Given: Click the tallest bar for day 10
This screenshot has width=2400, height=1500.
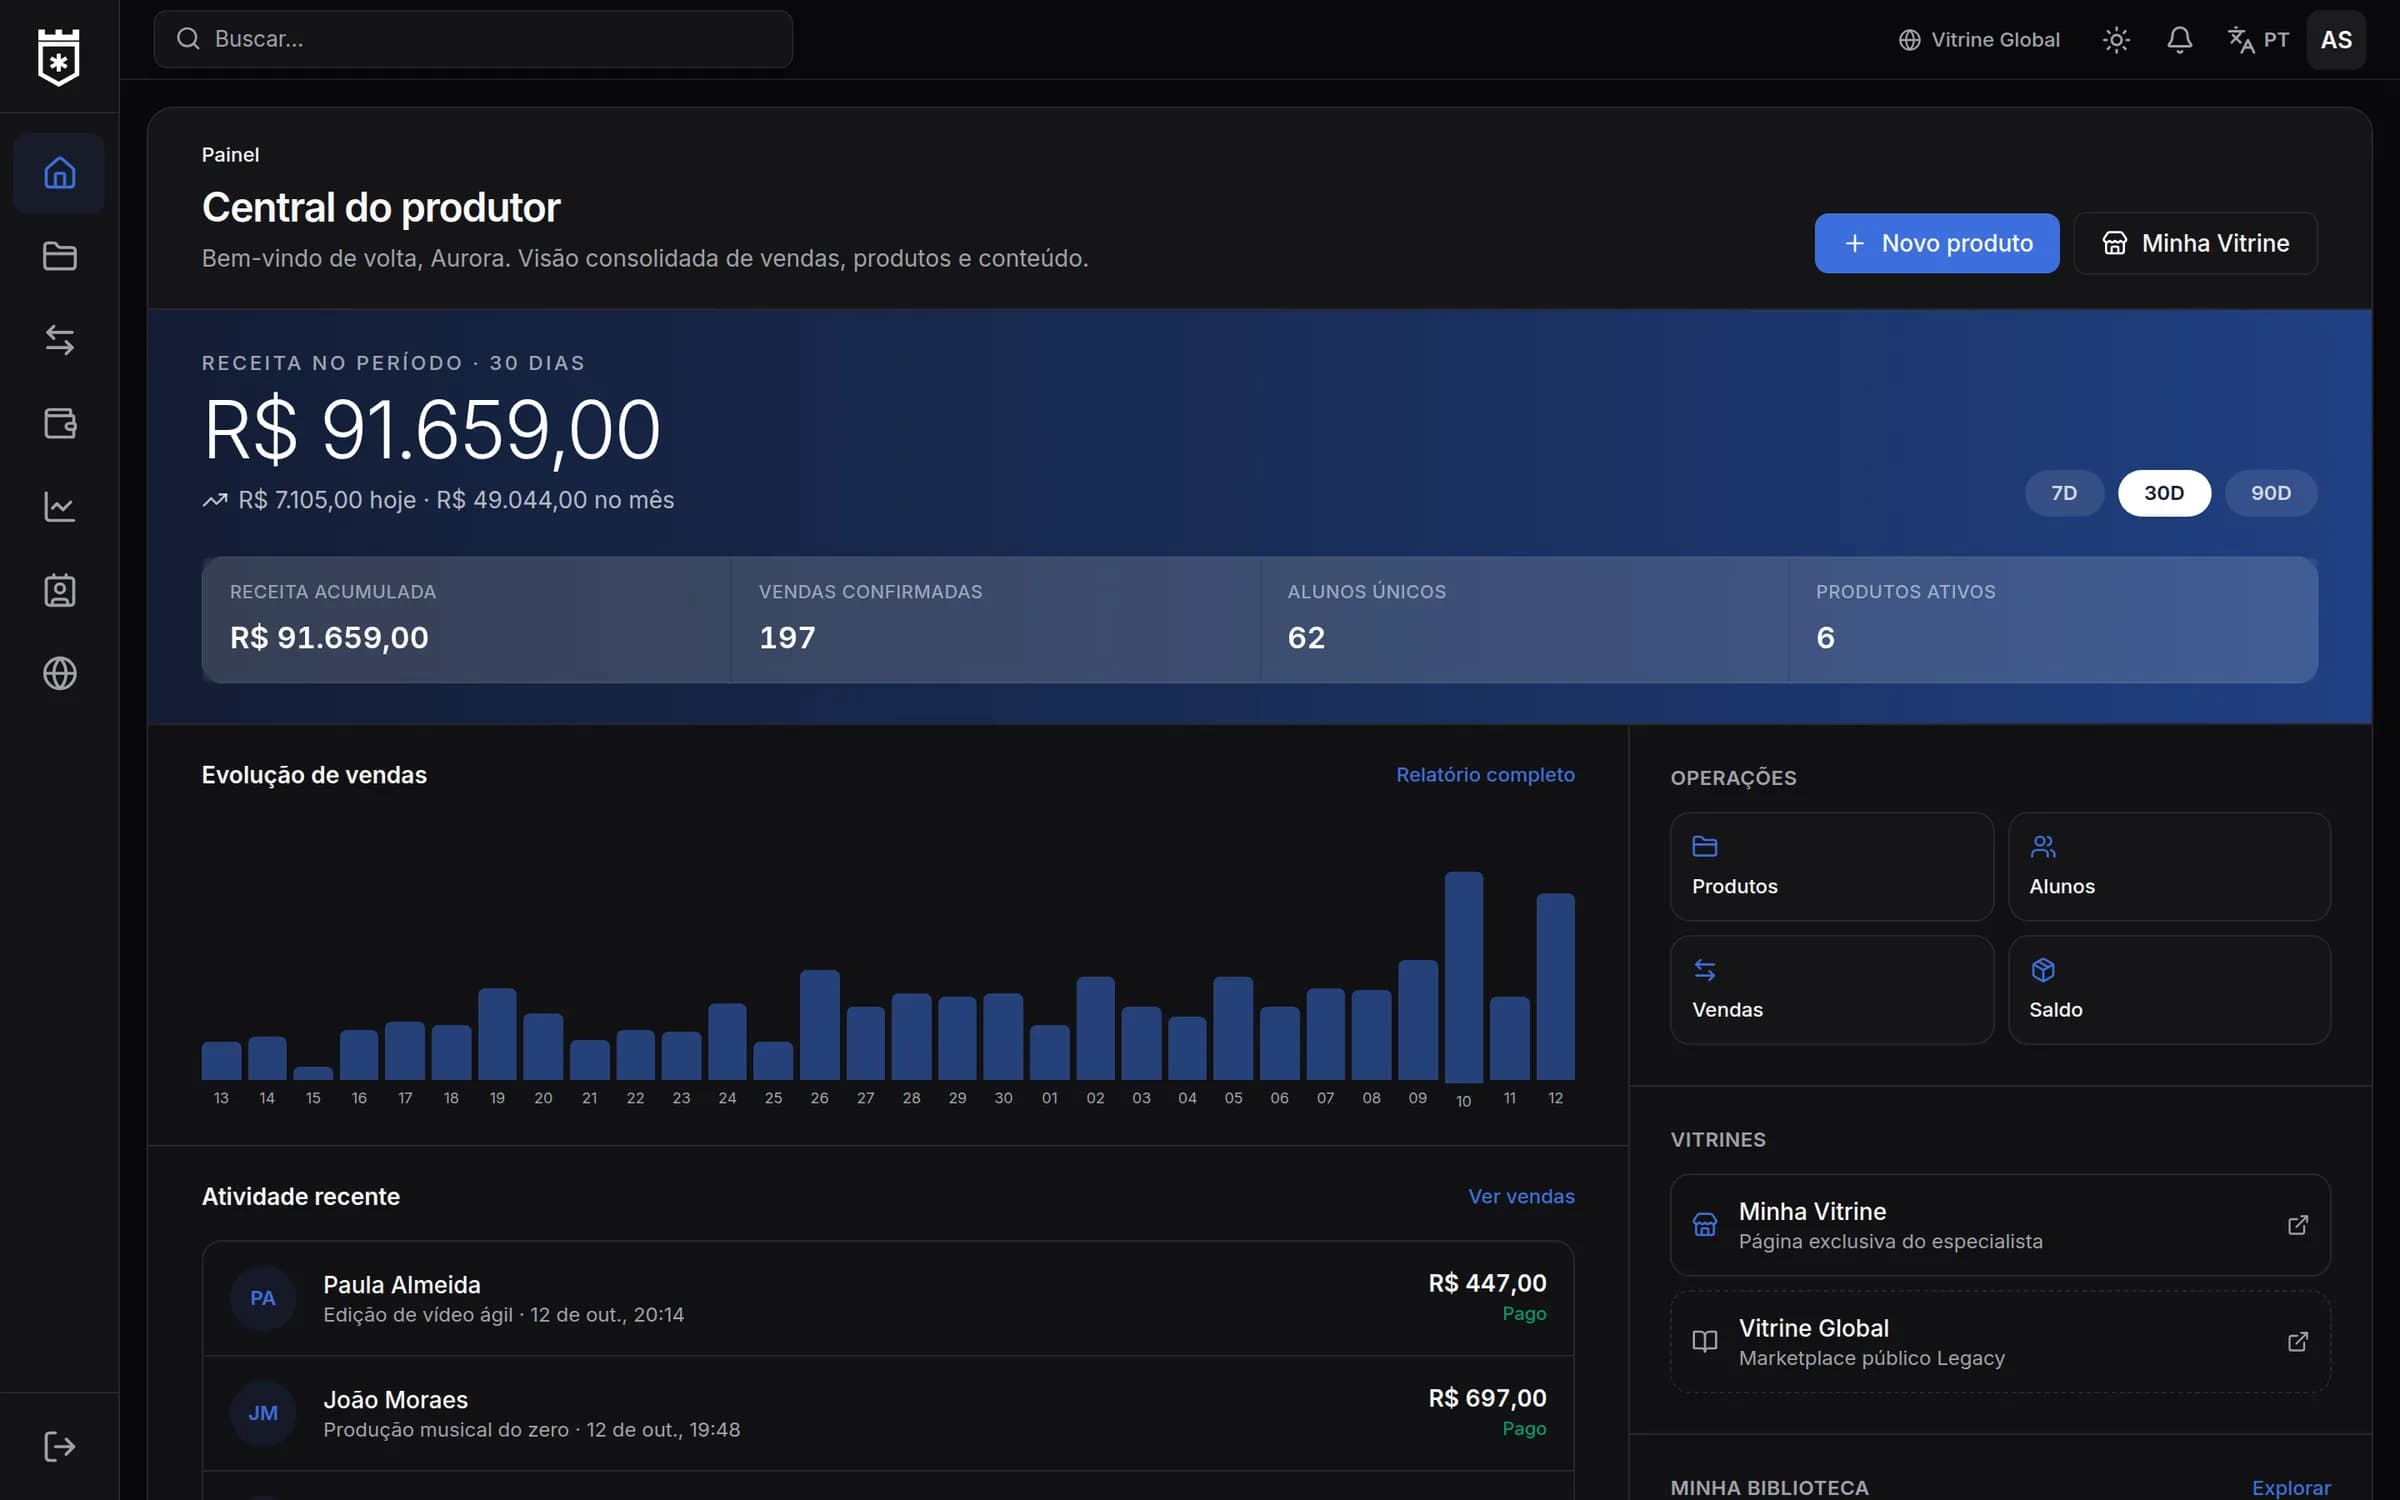Looking at the screenshot, I should tap(1463, 977).
